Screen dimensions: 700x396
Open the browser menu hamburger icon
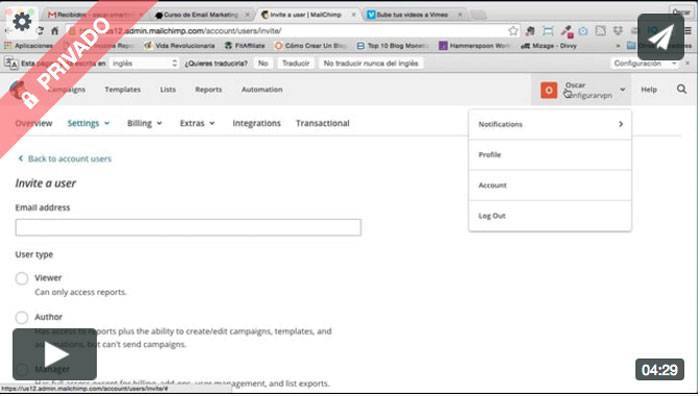[x=688, y=31]
